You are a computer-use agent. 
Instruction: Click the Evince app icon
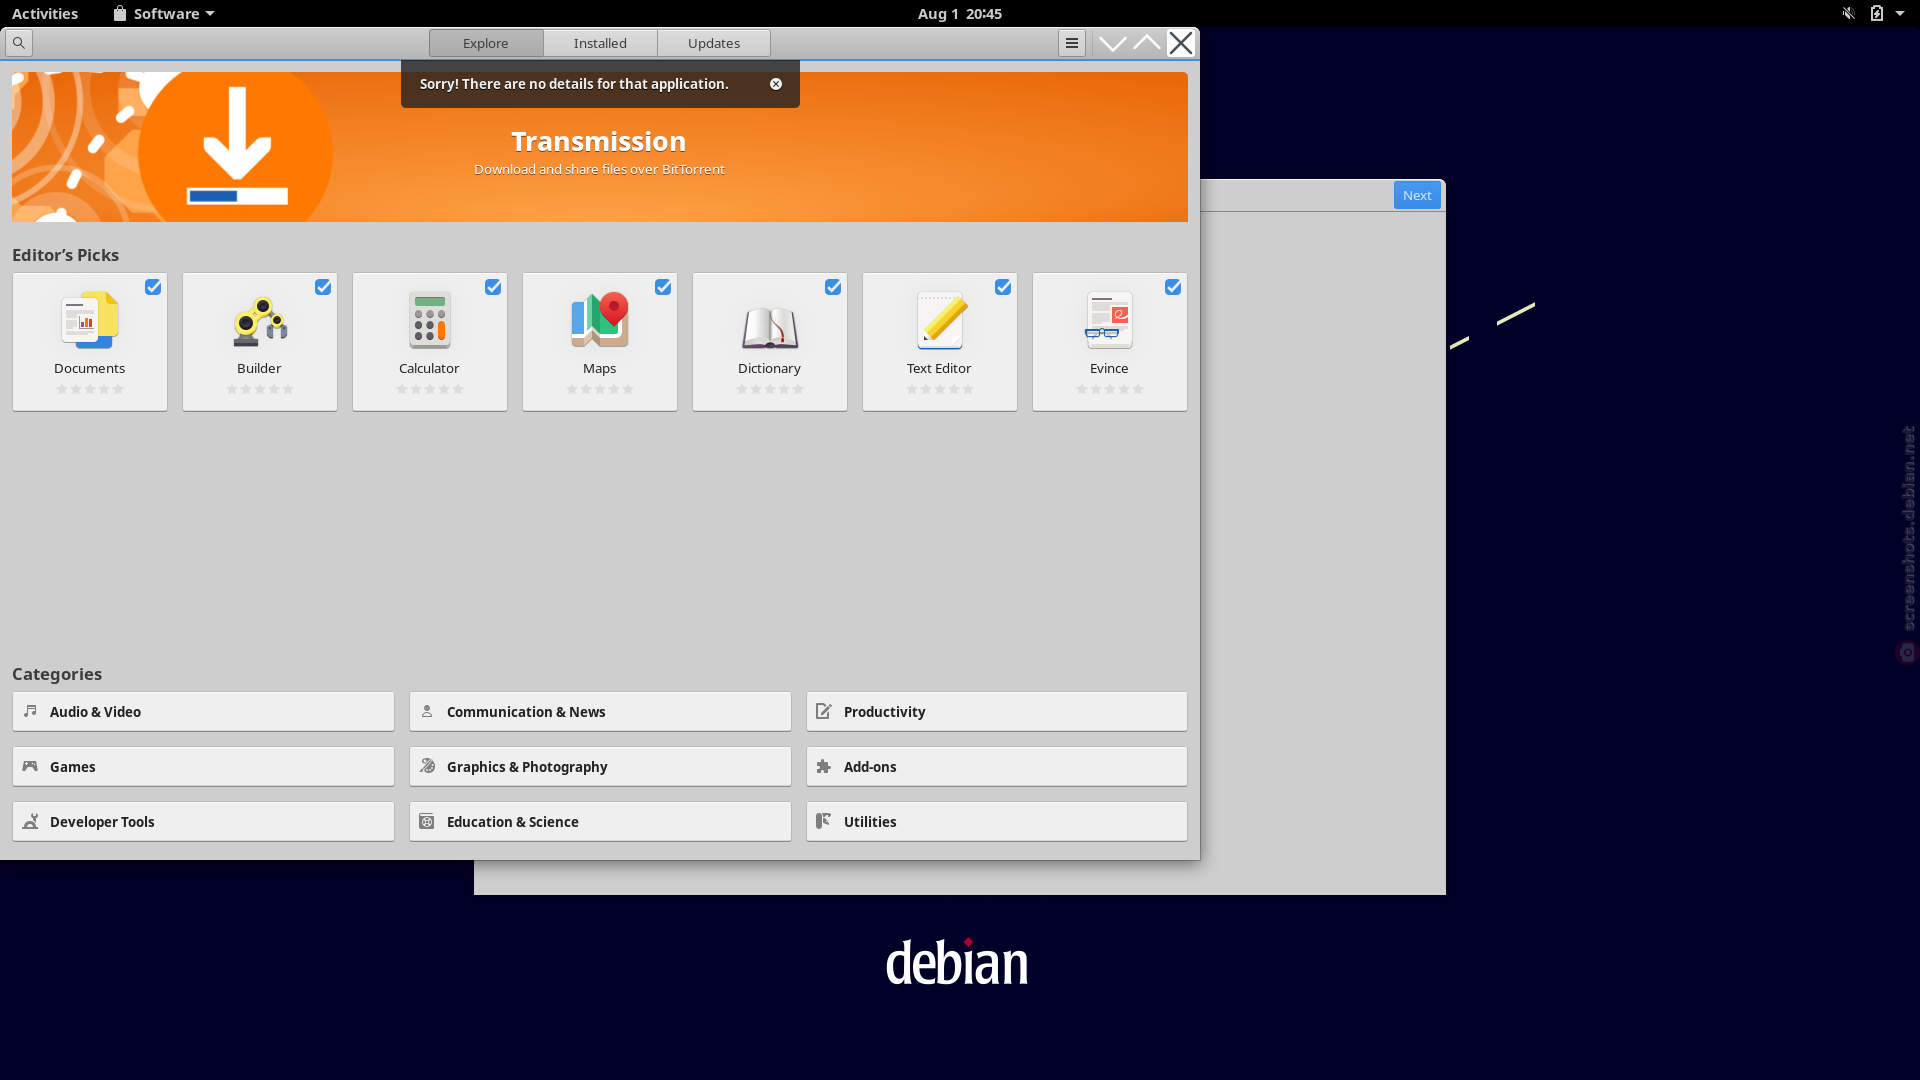coord(1109,320)
